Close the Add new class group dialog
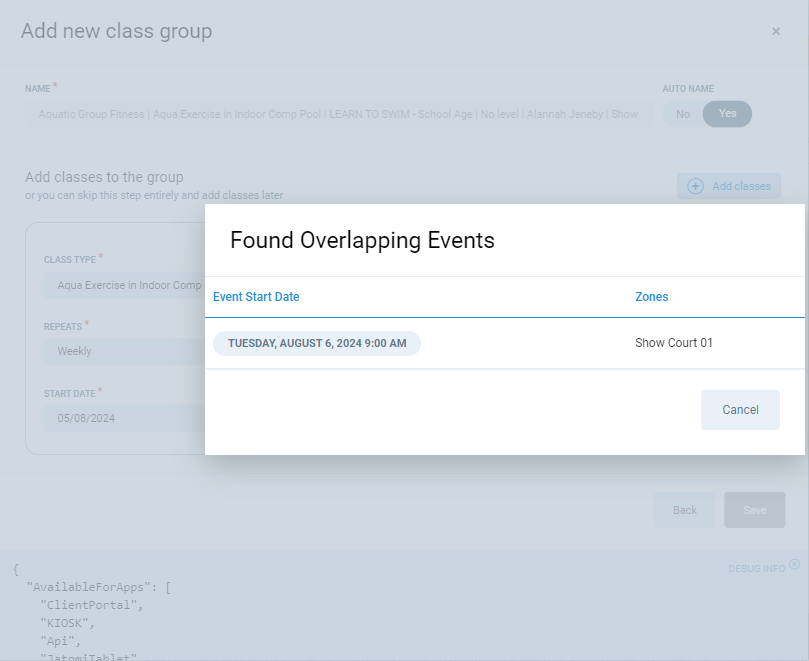This screenshot has width=809, height=661. [x=775, y=32]
